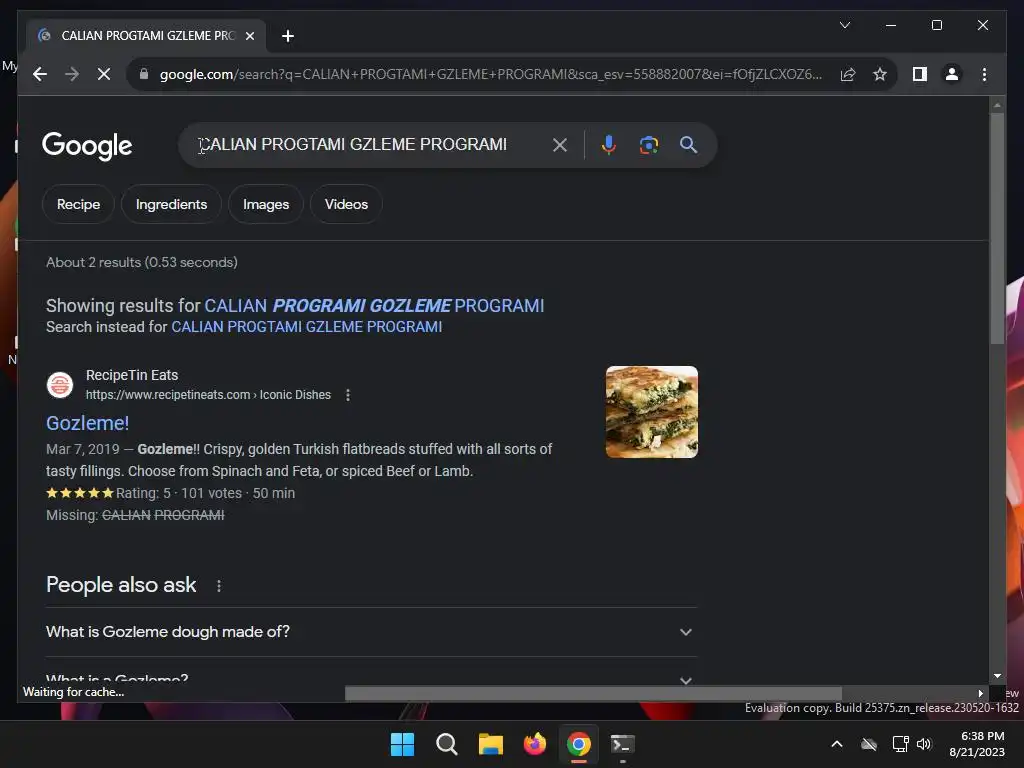Image resolution: width=1024 pixels, height=768 pixels.
Task: Clear the search box text
Action: click(560, 145)
